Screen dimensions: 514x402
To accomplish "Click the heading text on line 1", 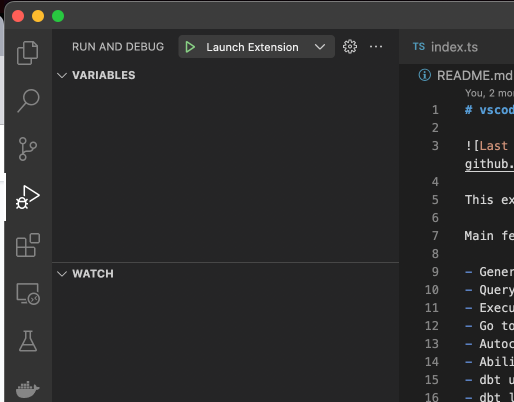I will (489, 110).
